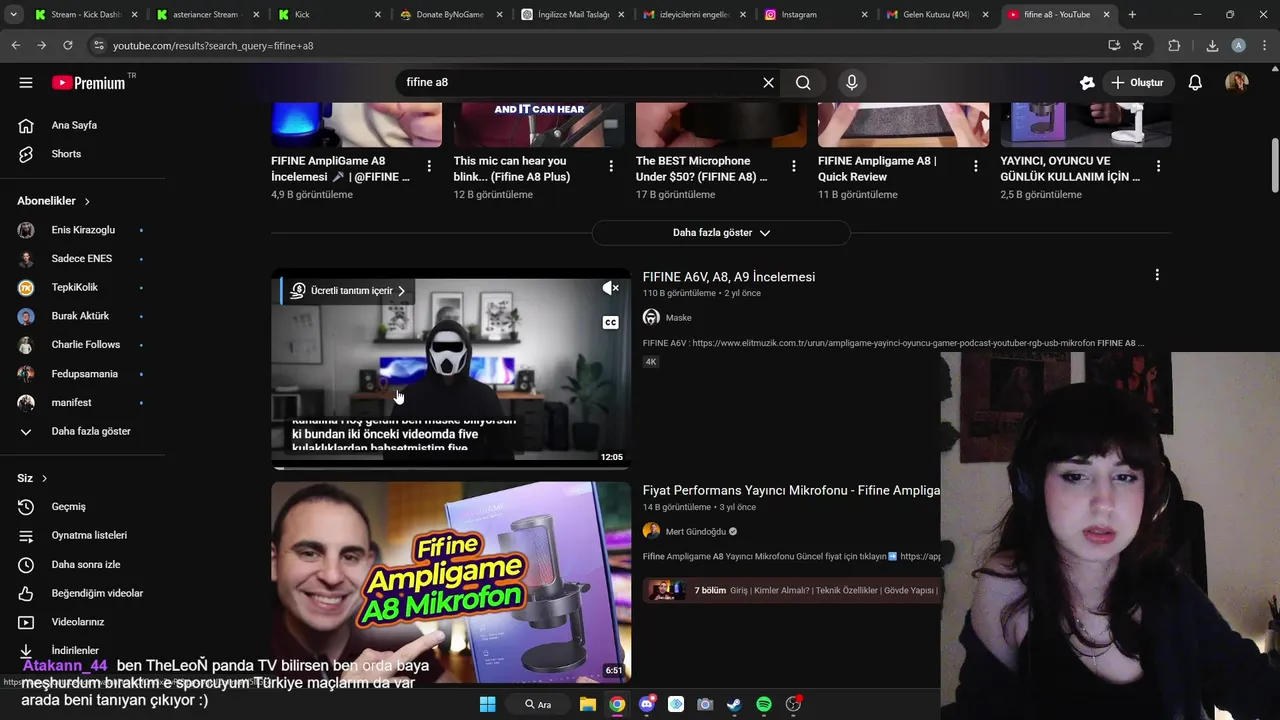Open the Fifine Ampligame A8 Mikrofon thumbnail

451,582
